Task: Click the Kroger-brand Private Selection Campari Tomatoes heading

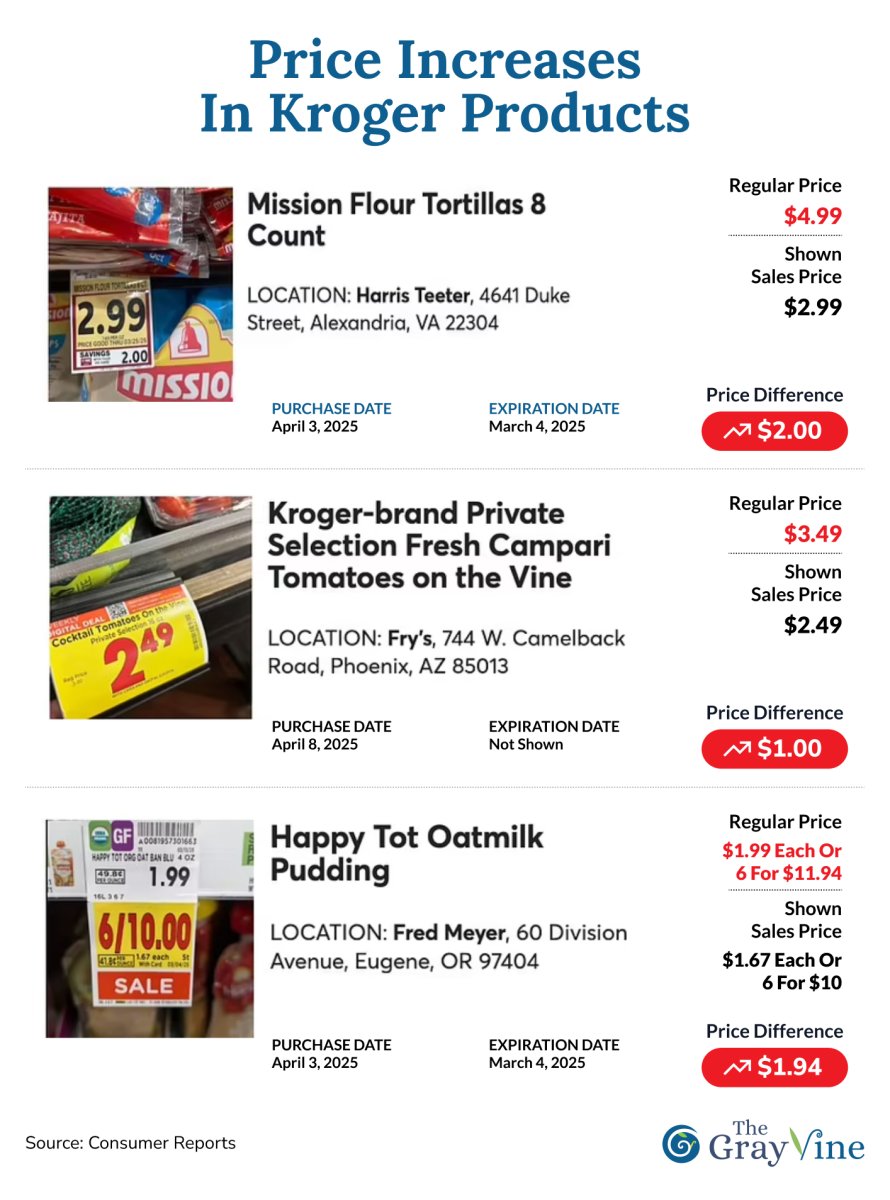Action: coord(438,545)
